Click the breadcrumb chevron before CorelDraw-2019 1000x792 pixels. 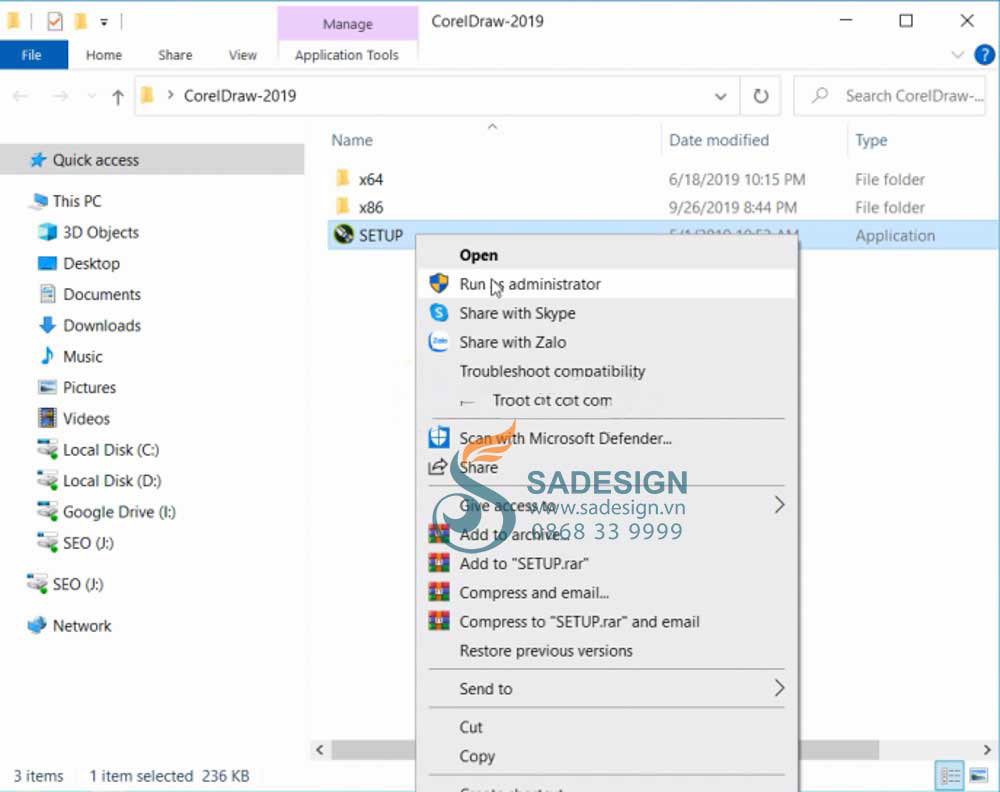click(x=170, y=96)
